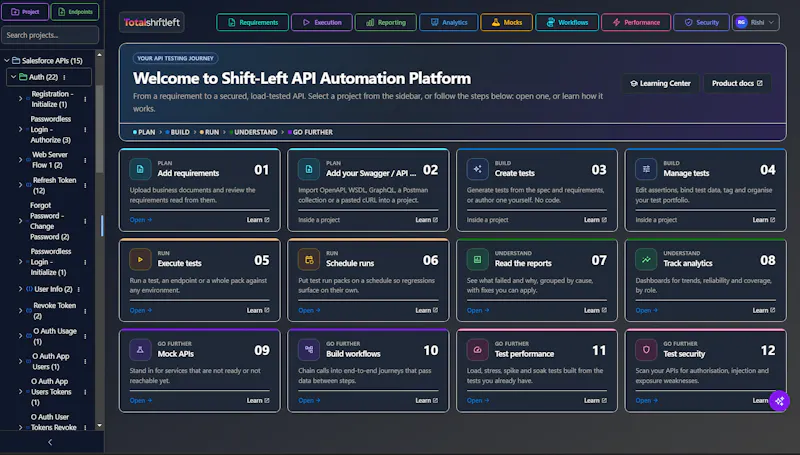The width and height of the screenshot is (800, 455).
Task: Expand the User Info (2) node
Action: pyautogui.click(x=20, y=289)
